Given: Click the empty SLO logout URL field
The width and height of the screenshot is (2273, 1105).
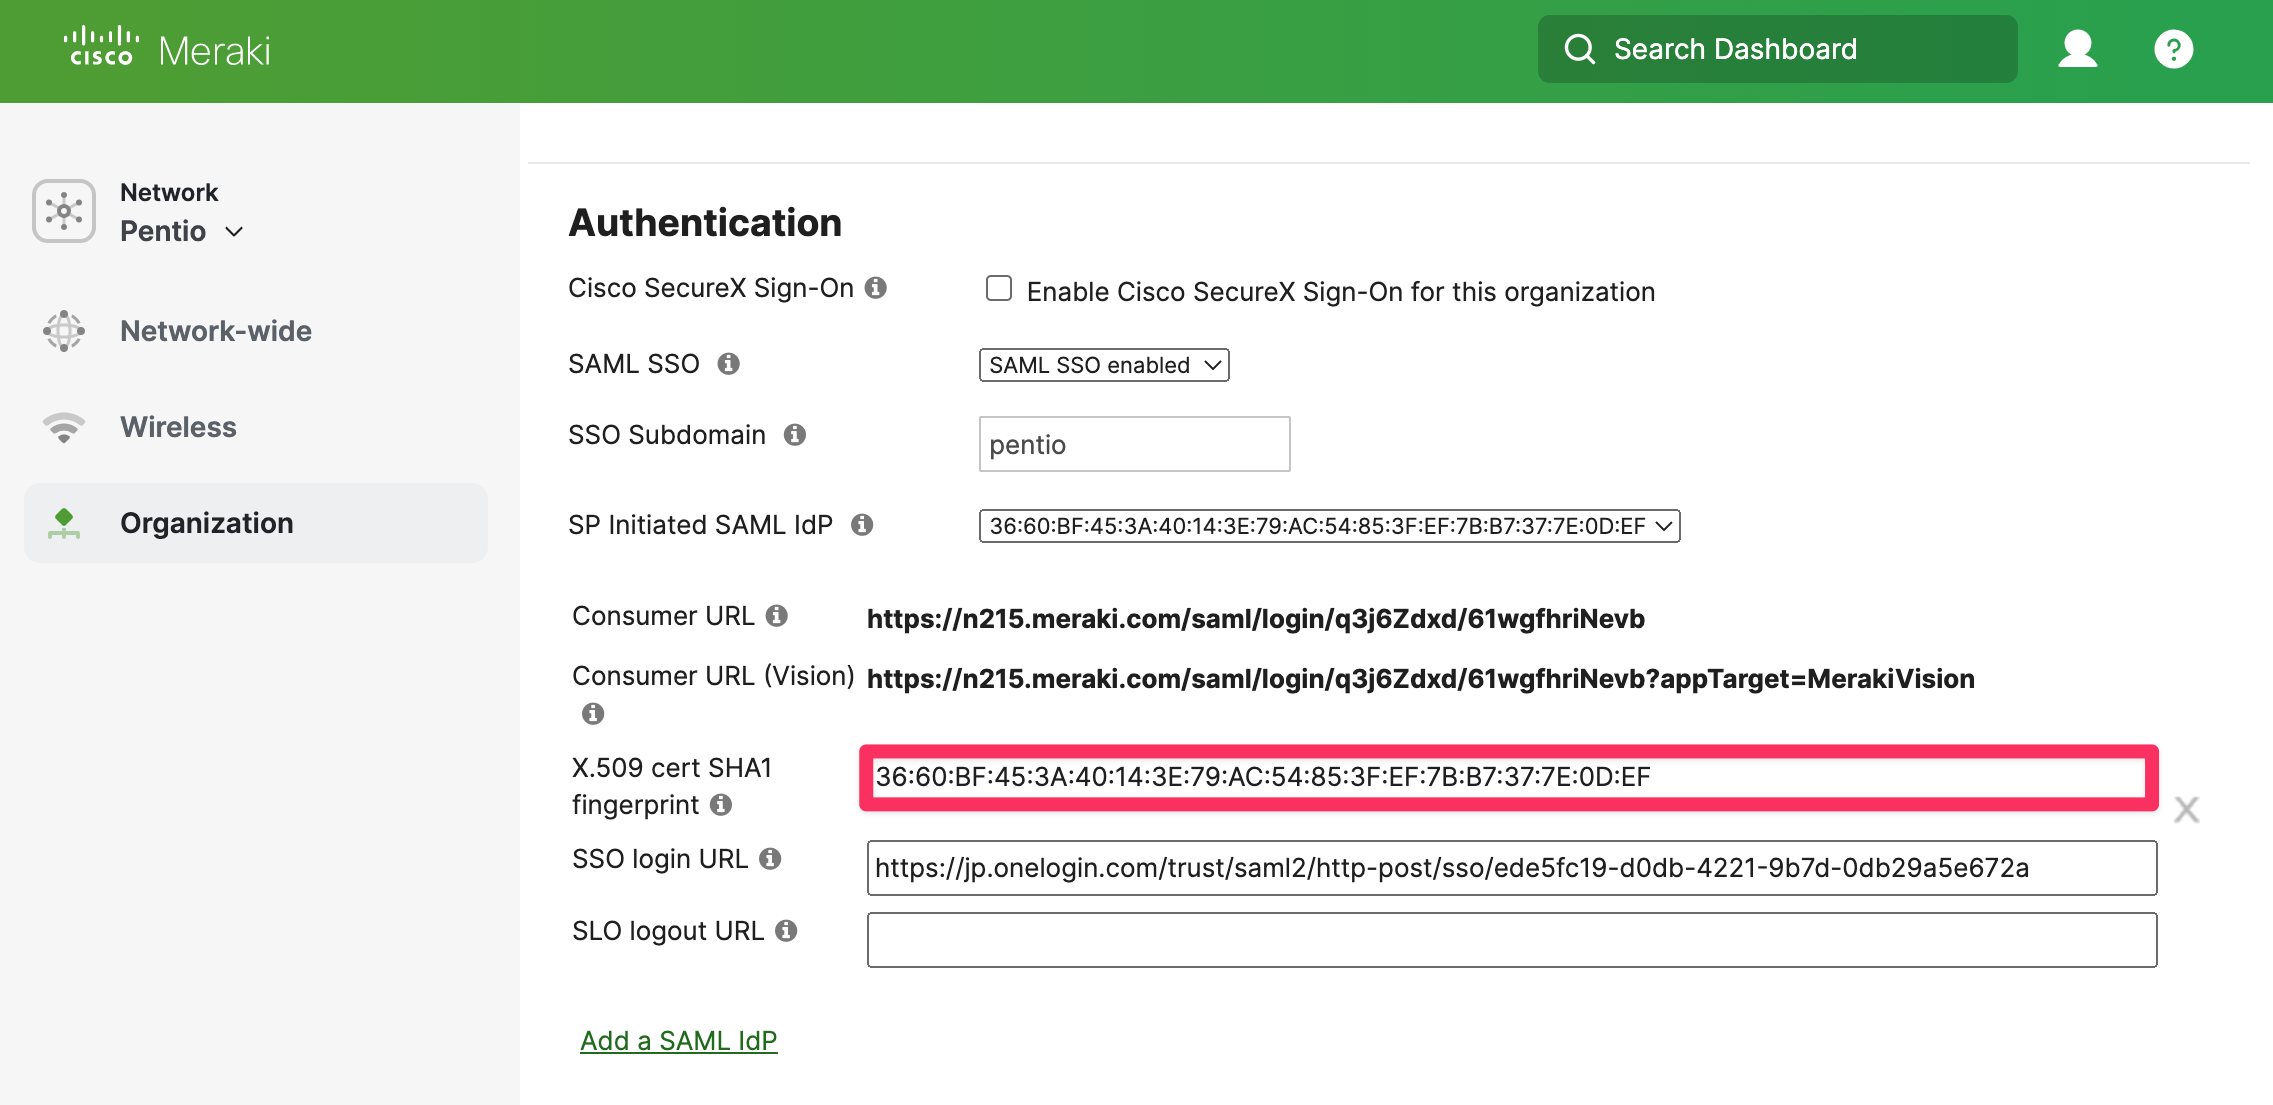Looking at the screenshot, I should click(x=1512, y=940).
